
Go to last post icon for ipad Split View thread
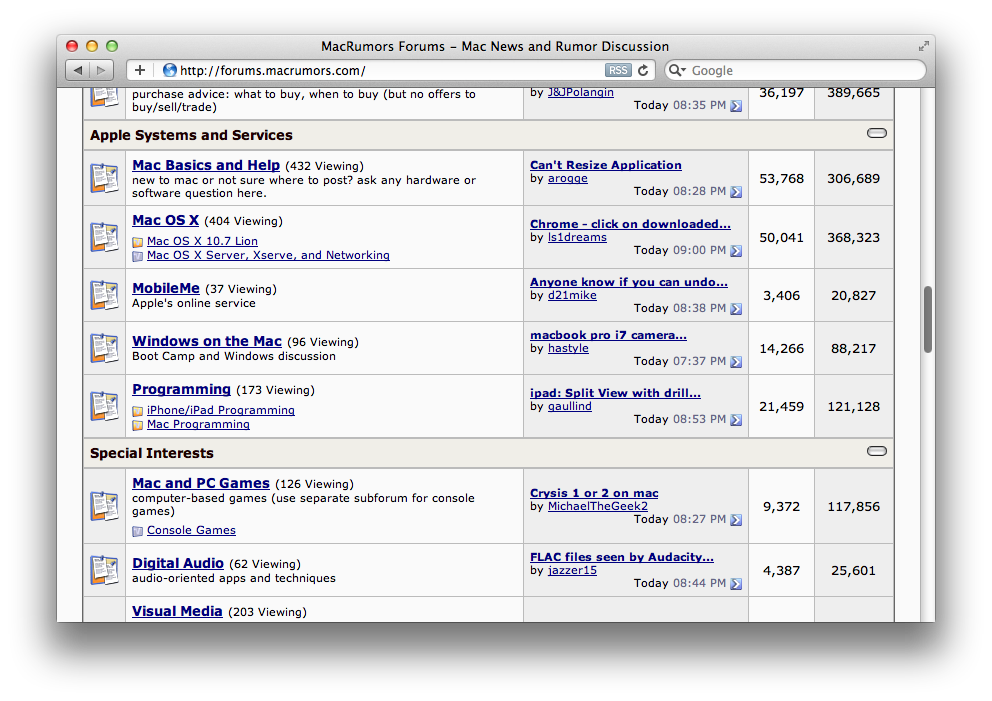pos(736,419)
